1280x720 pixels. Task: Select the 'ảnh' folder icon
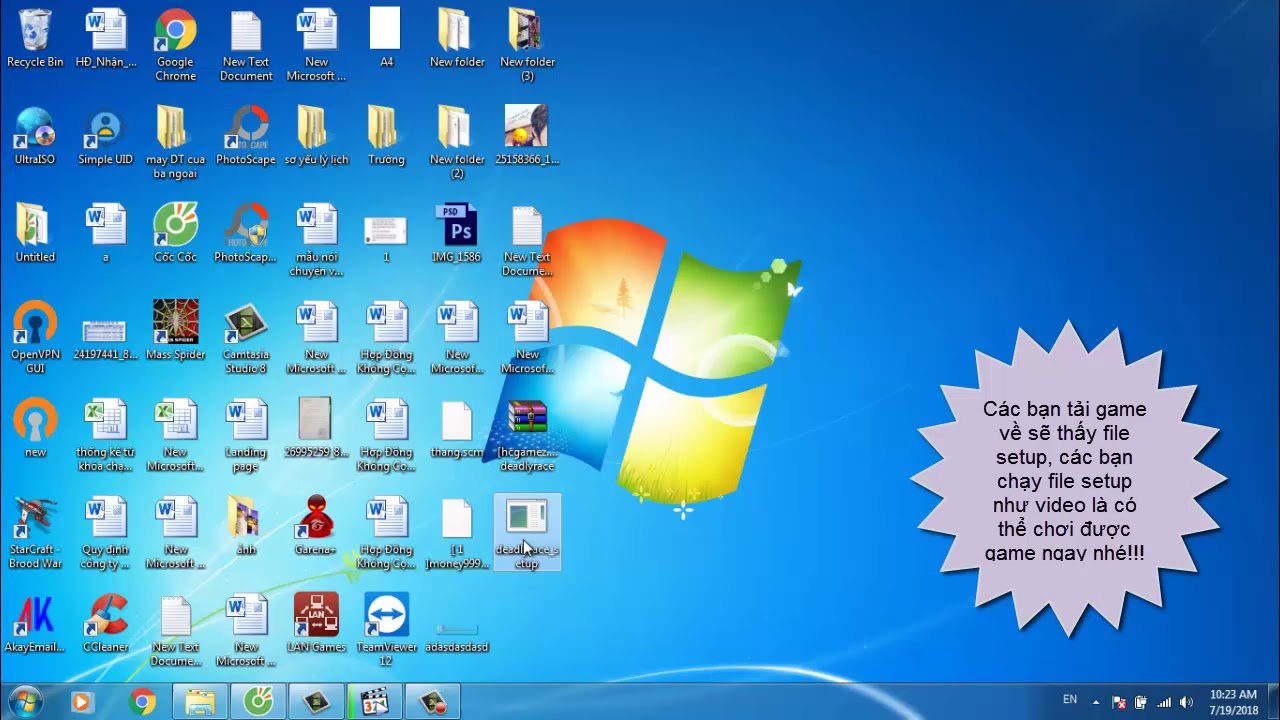pyautogui.click(x=246, y=526)
